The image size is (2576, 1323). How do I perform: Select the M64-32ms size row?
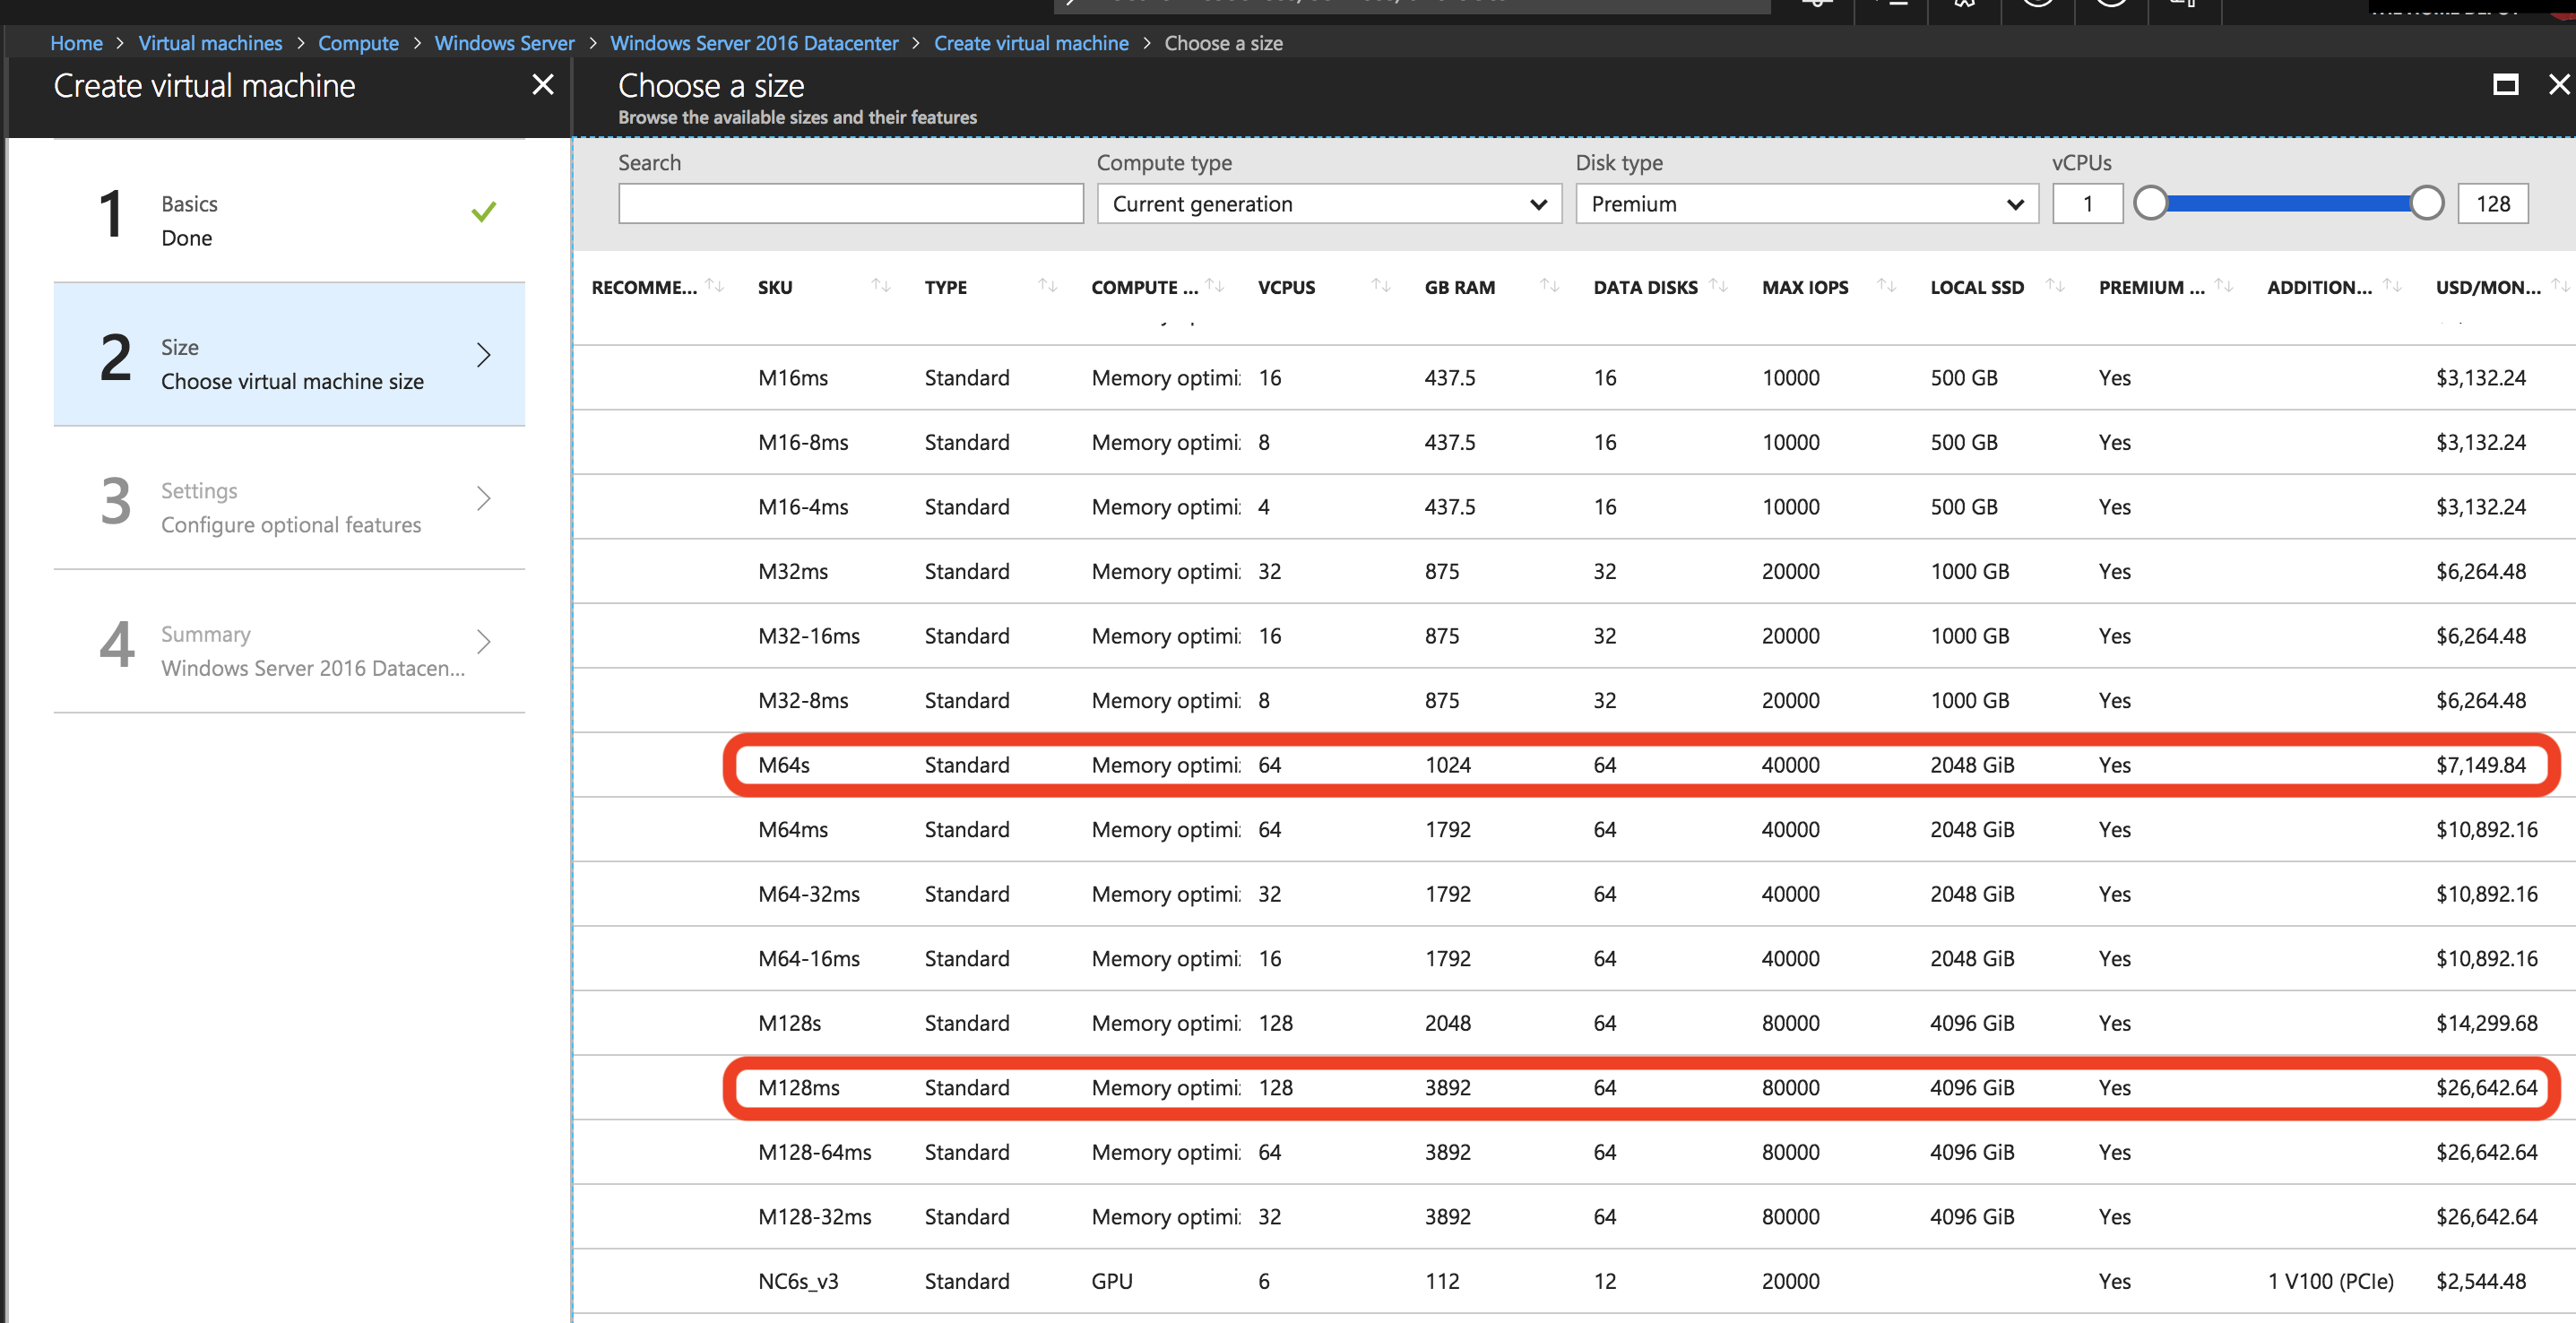[1574, 894]
